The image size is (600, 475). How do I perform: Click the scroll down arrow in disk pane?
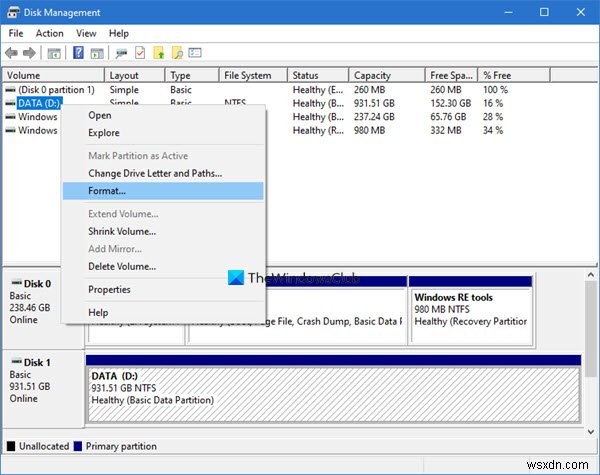[591, 432]
